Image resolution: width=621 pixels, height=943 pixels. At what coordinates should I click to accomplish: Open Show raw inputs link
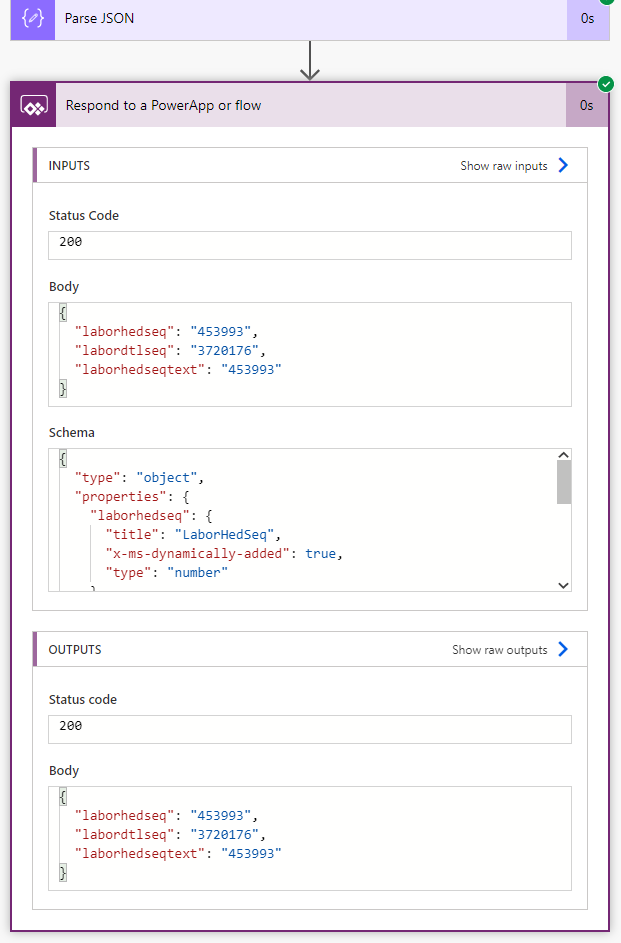(504, 166)
